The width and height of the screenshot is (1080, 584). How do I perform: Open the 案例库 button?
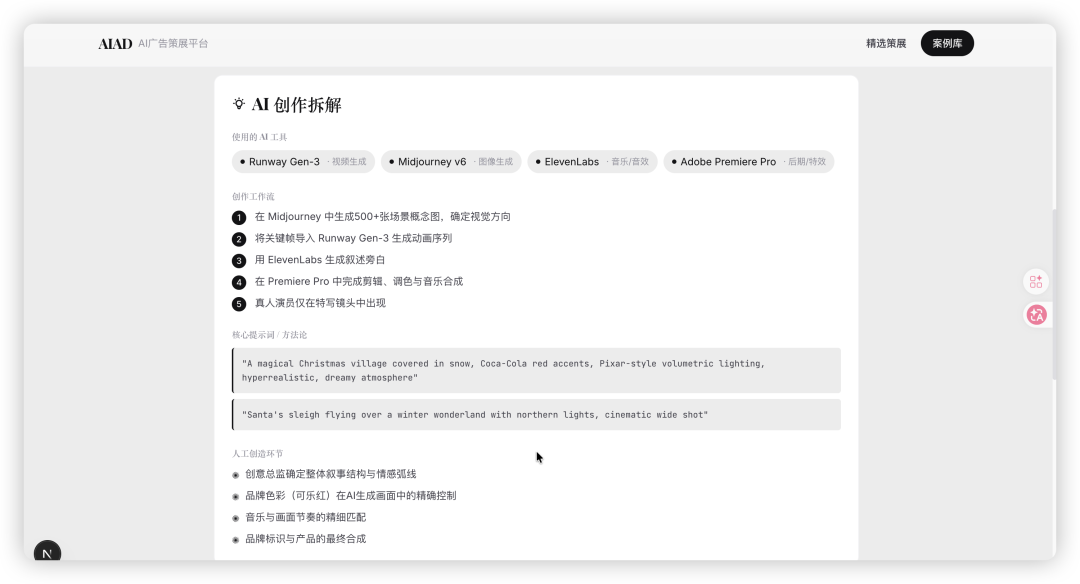947,43
